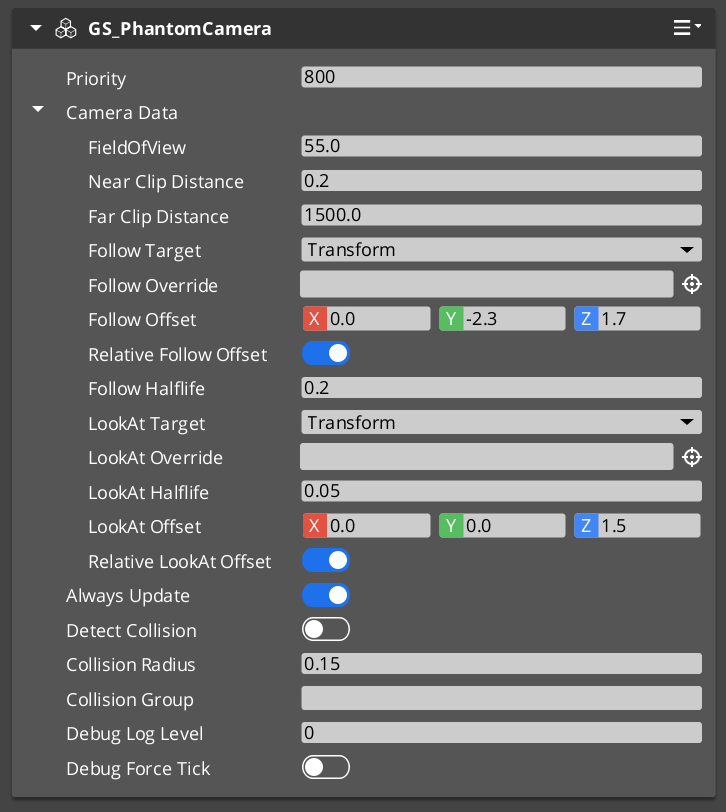Enable the Detect Collision toggle
The image size is (726, 812).
[325, 629]
